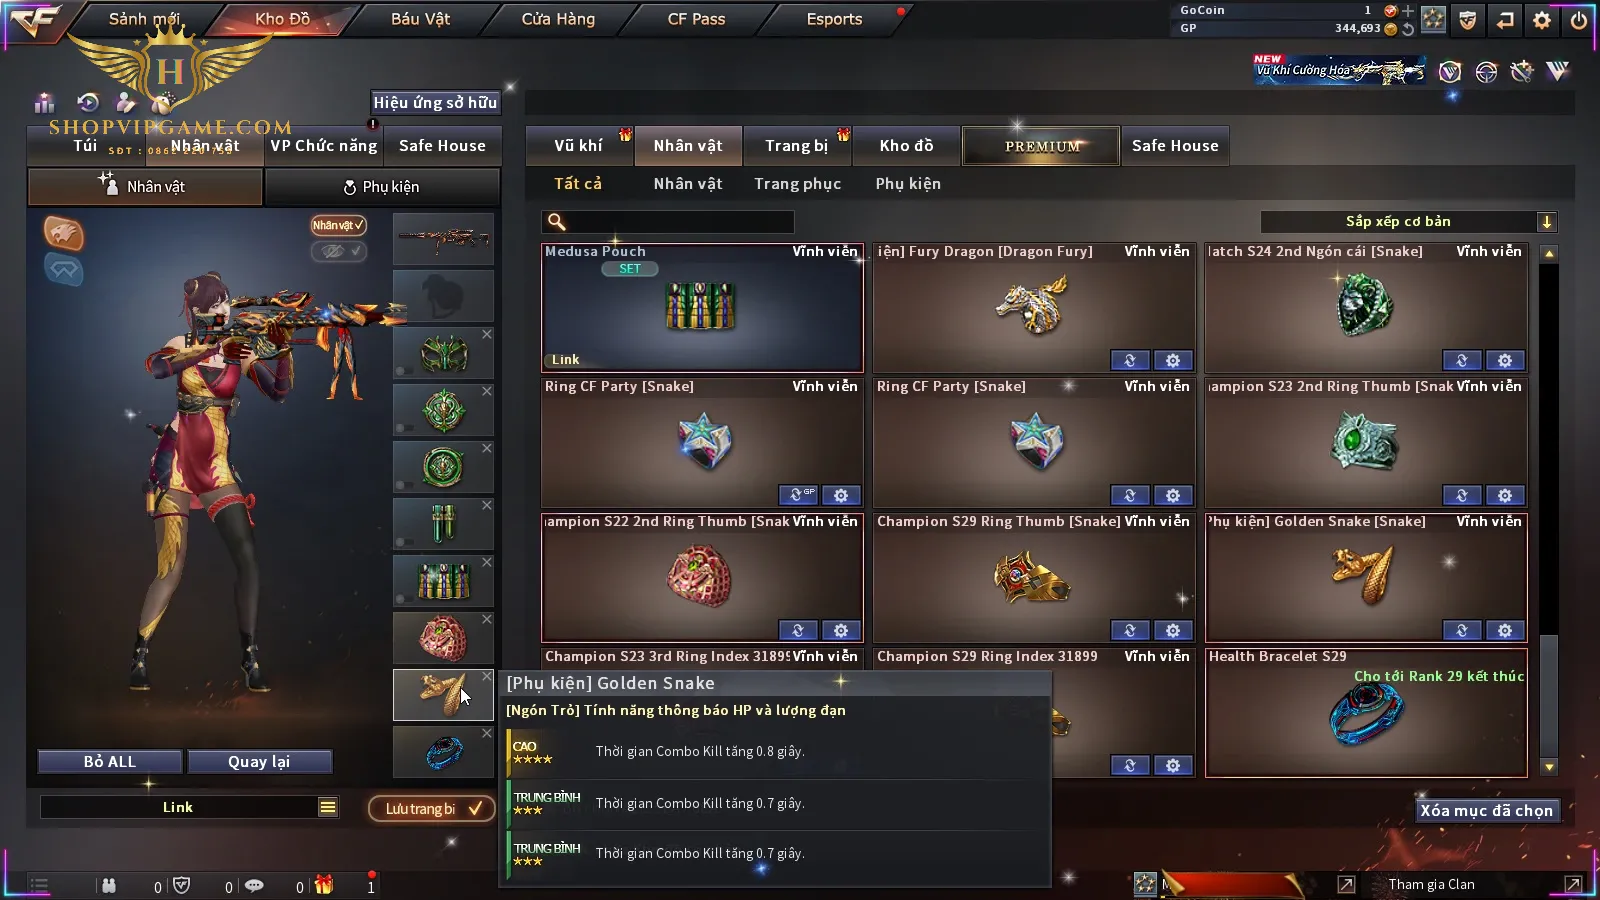Toggle the Lưu trang bị checkmark
This screenshot has height=900, width=1600.
(431, 808)
